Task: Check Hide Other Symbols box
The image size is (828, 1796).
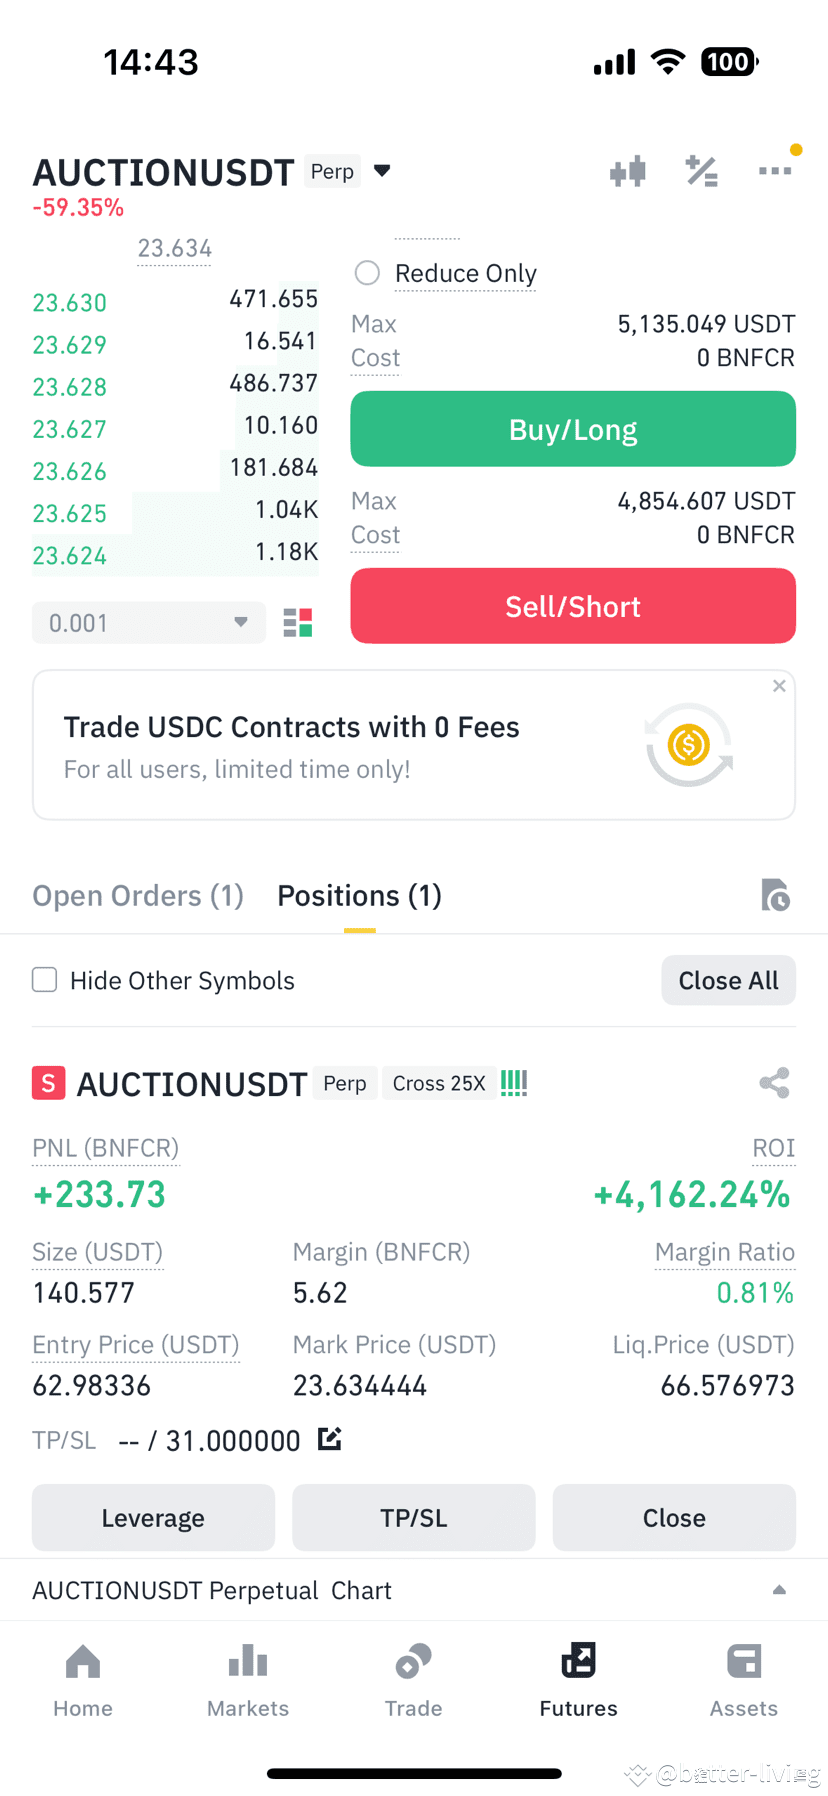Action: 45,980
